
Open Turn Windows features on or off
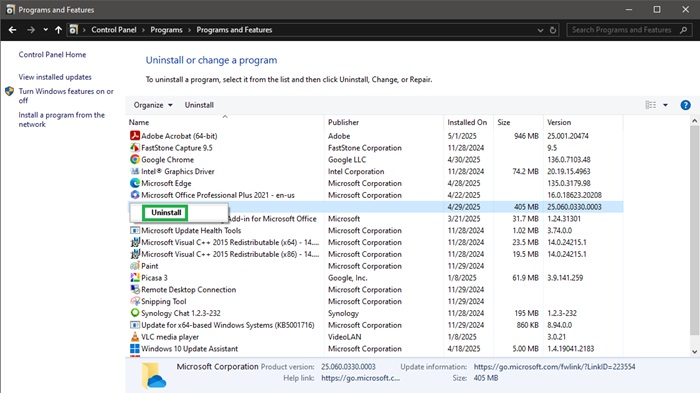click(x=66, y=96)
